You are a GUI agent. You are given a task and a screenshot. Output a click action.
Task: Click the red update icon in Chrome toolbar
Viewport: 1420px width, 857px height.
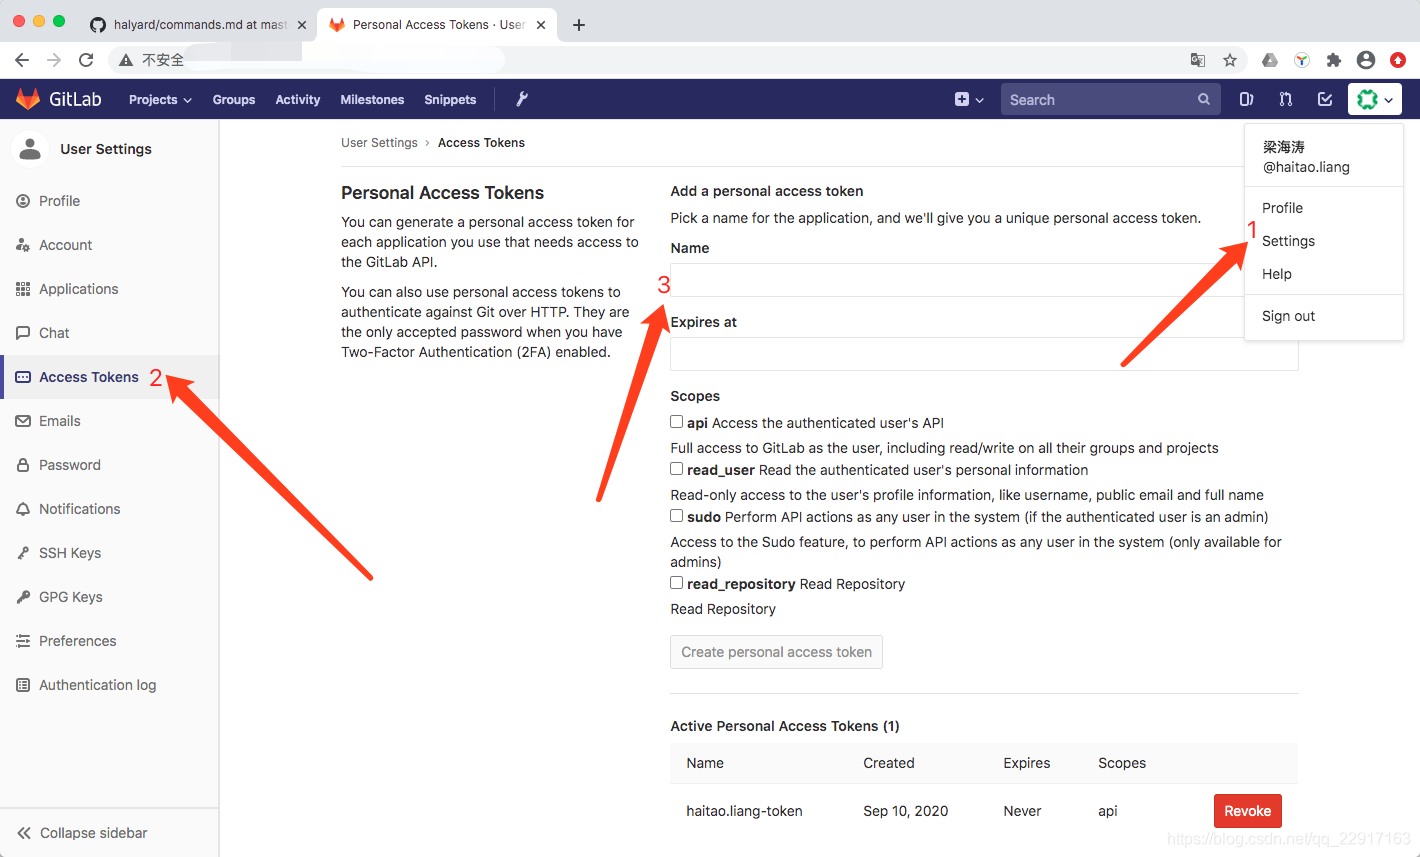(x=1398, y=60)
